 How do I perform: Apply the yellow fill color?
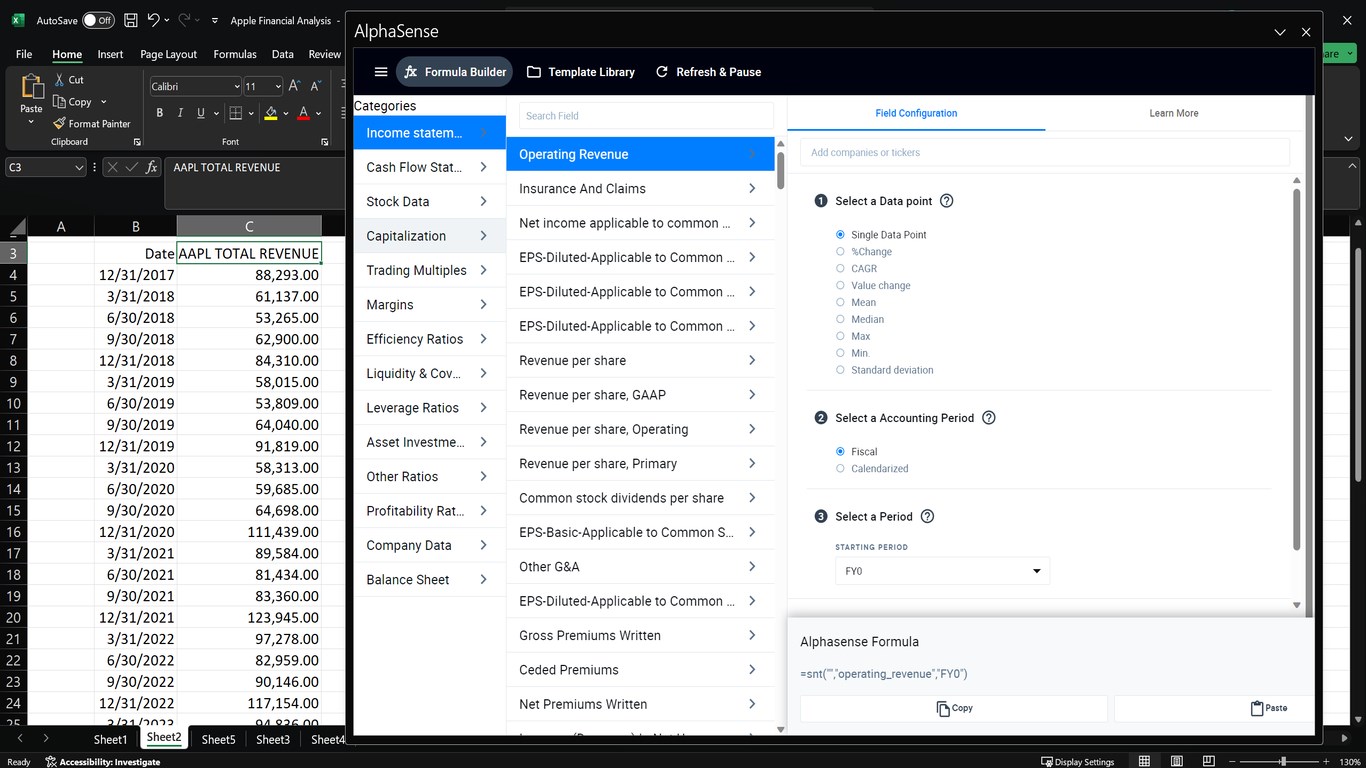click(x=270, y=113)
